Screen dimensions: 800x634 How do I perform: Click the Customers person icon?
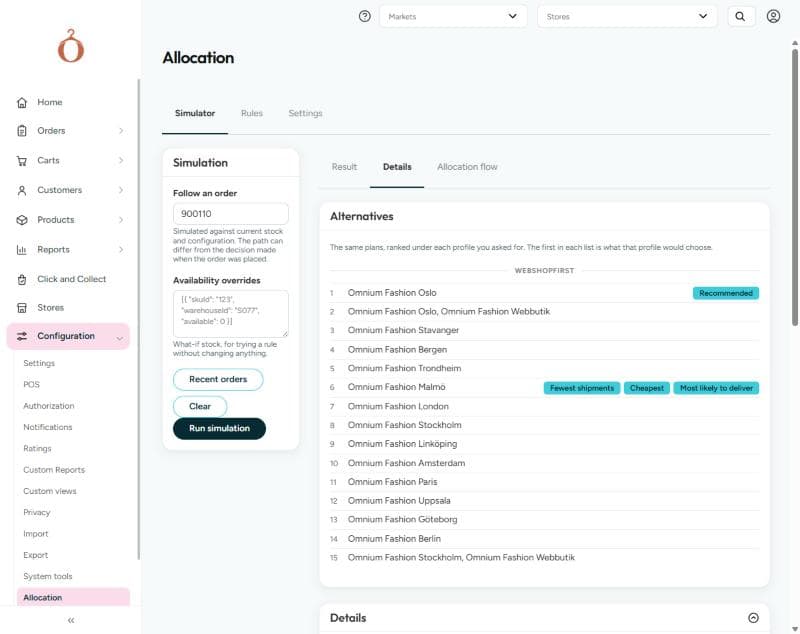click(22, 190)
